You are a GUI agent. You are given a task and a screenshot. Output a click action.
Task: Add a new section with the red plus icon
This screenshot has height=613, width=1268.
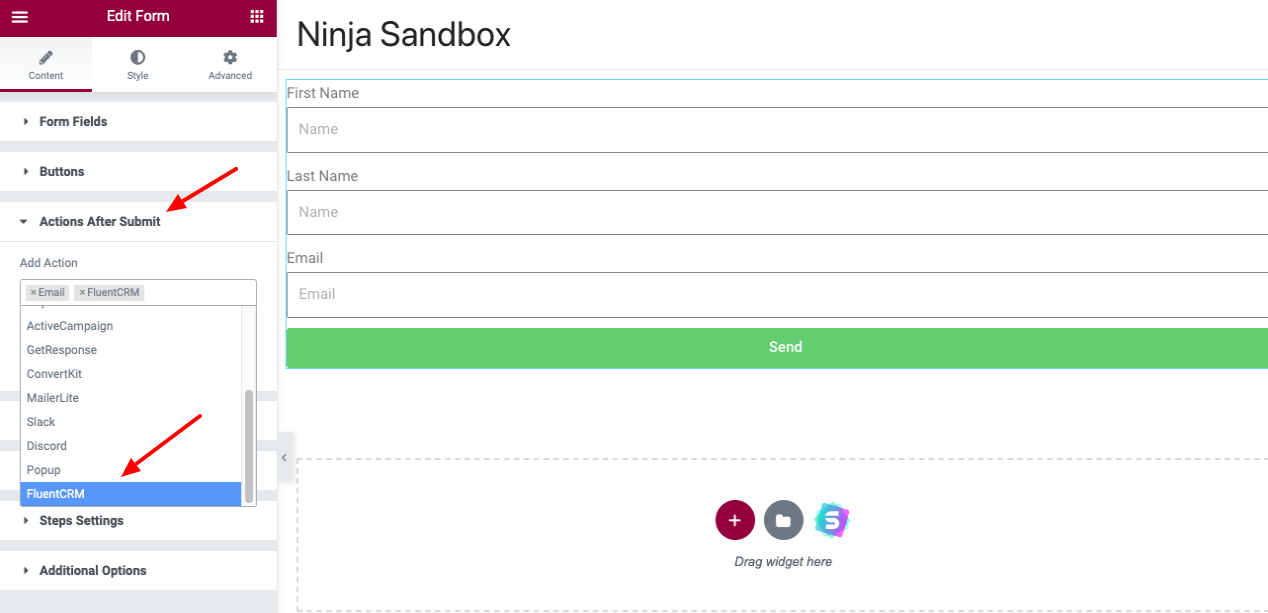coord(735,520)
